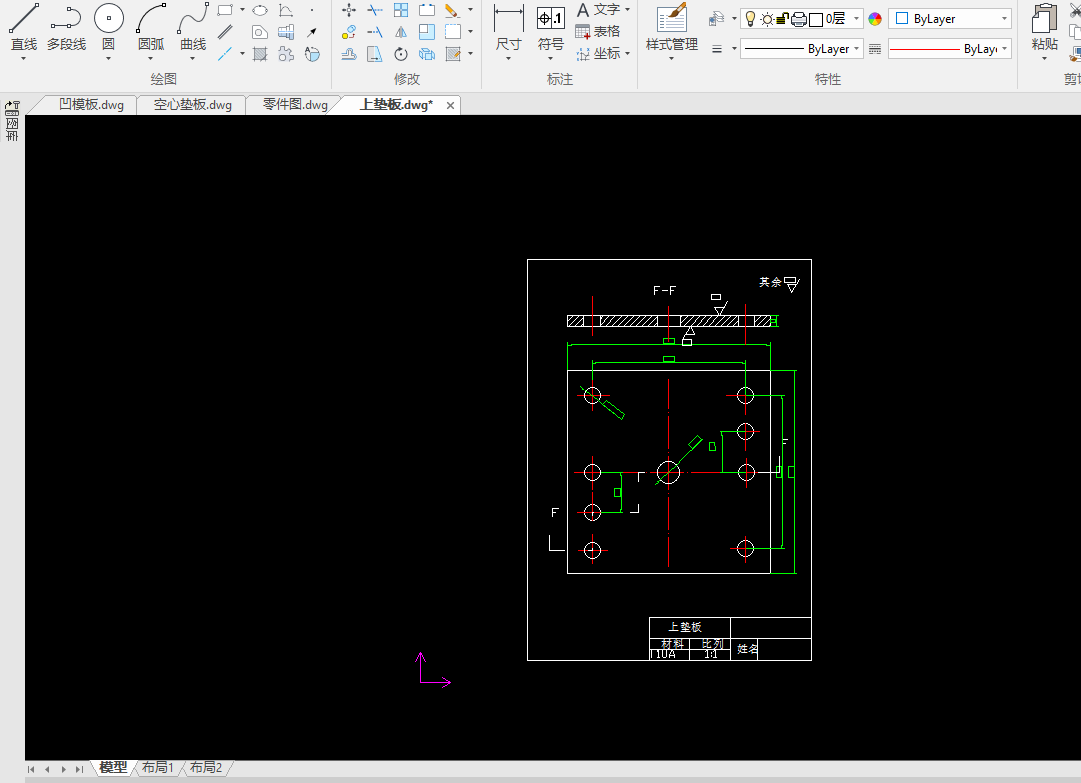Click the central circle in the drawing
This screenshot has height=783, width=1081.
pos(668,472)
